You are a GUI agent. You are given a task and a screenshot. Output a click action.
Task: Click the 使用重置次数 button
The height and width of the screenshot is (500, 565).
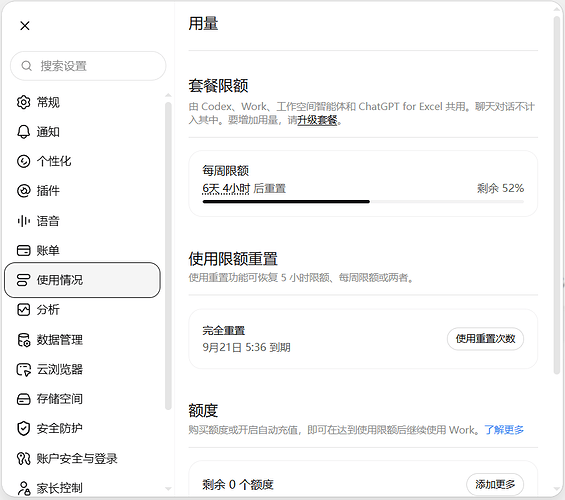pyautogui.click(x=485, y=339)
